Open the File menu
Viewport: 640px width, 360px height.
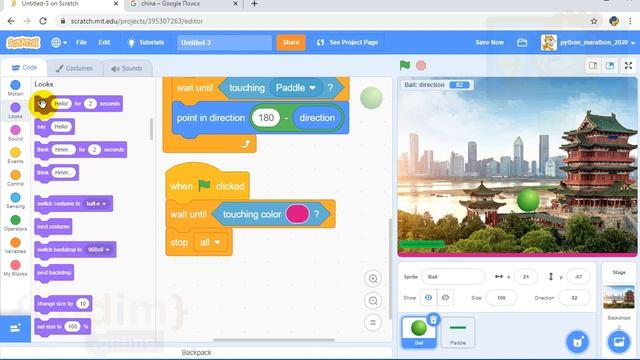(x=81, y=42)
